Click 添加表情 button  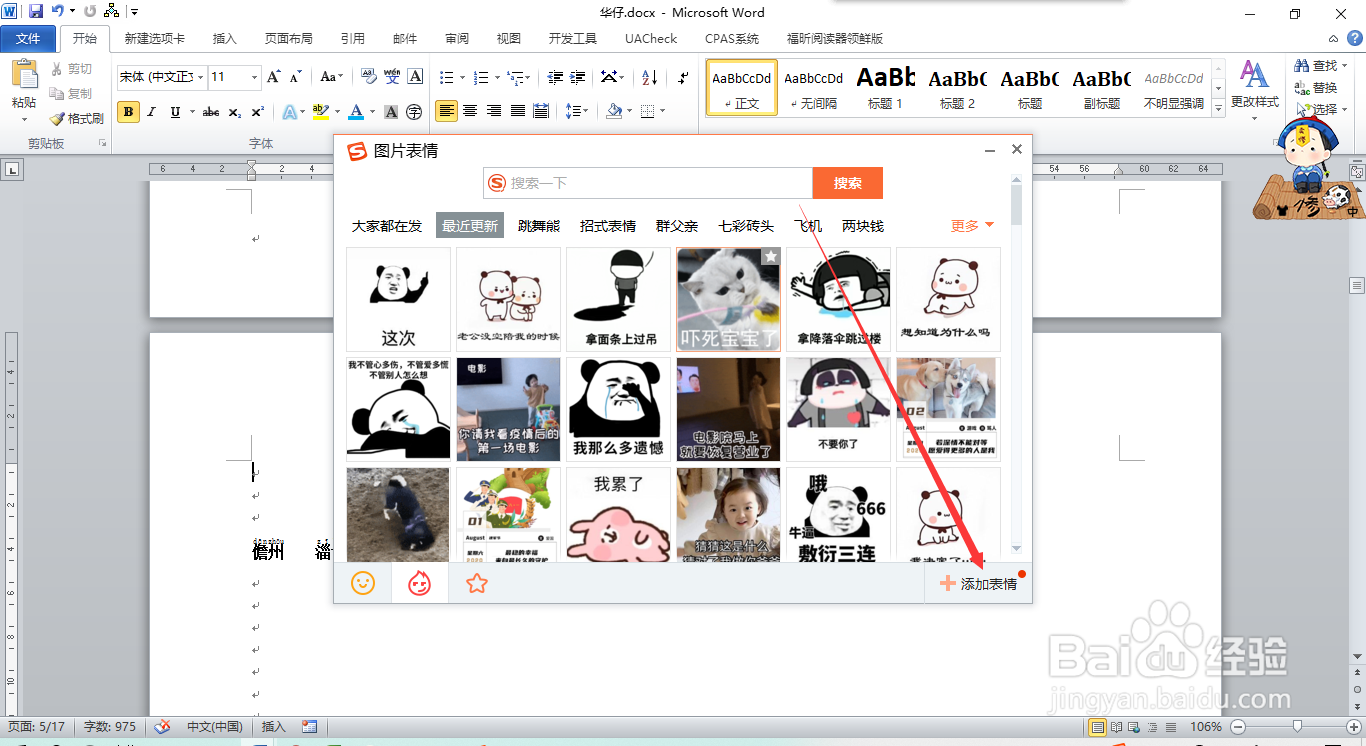tap(979, 584)
